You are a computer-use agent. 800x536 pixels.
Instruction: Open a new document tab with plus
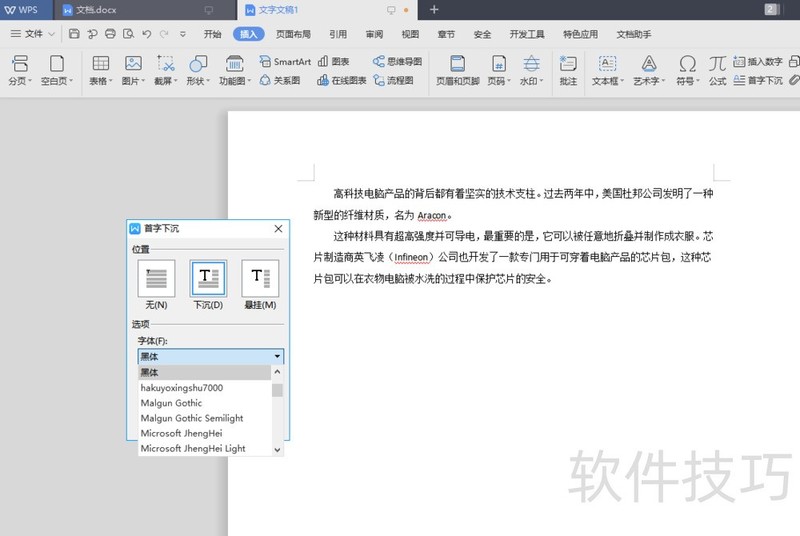coord(434,10)
